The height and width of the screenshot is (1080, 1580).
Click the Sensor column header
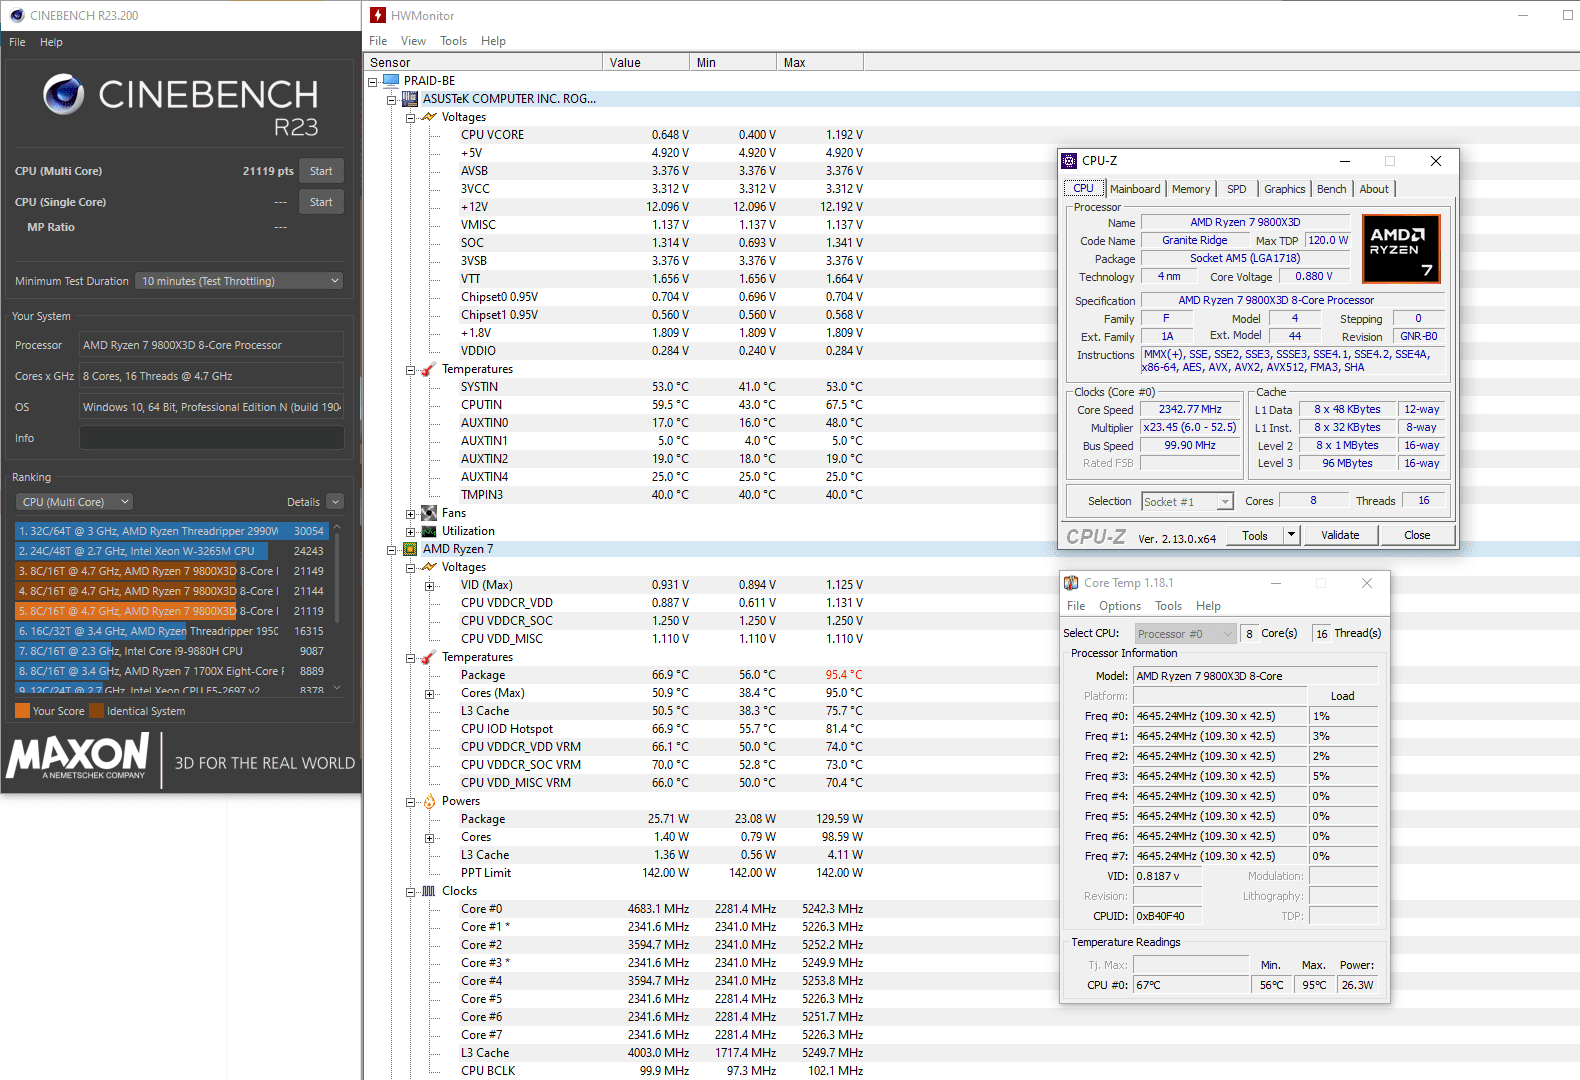click(484, 62)
